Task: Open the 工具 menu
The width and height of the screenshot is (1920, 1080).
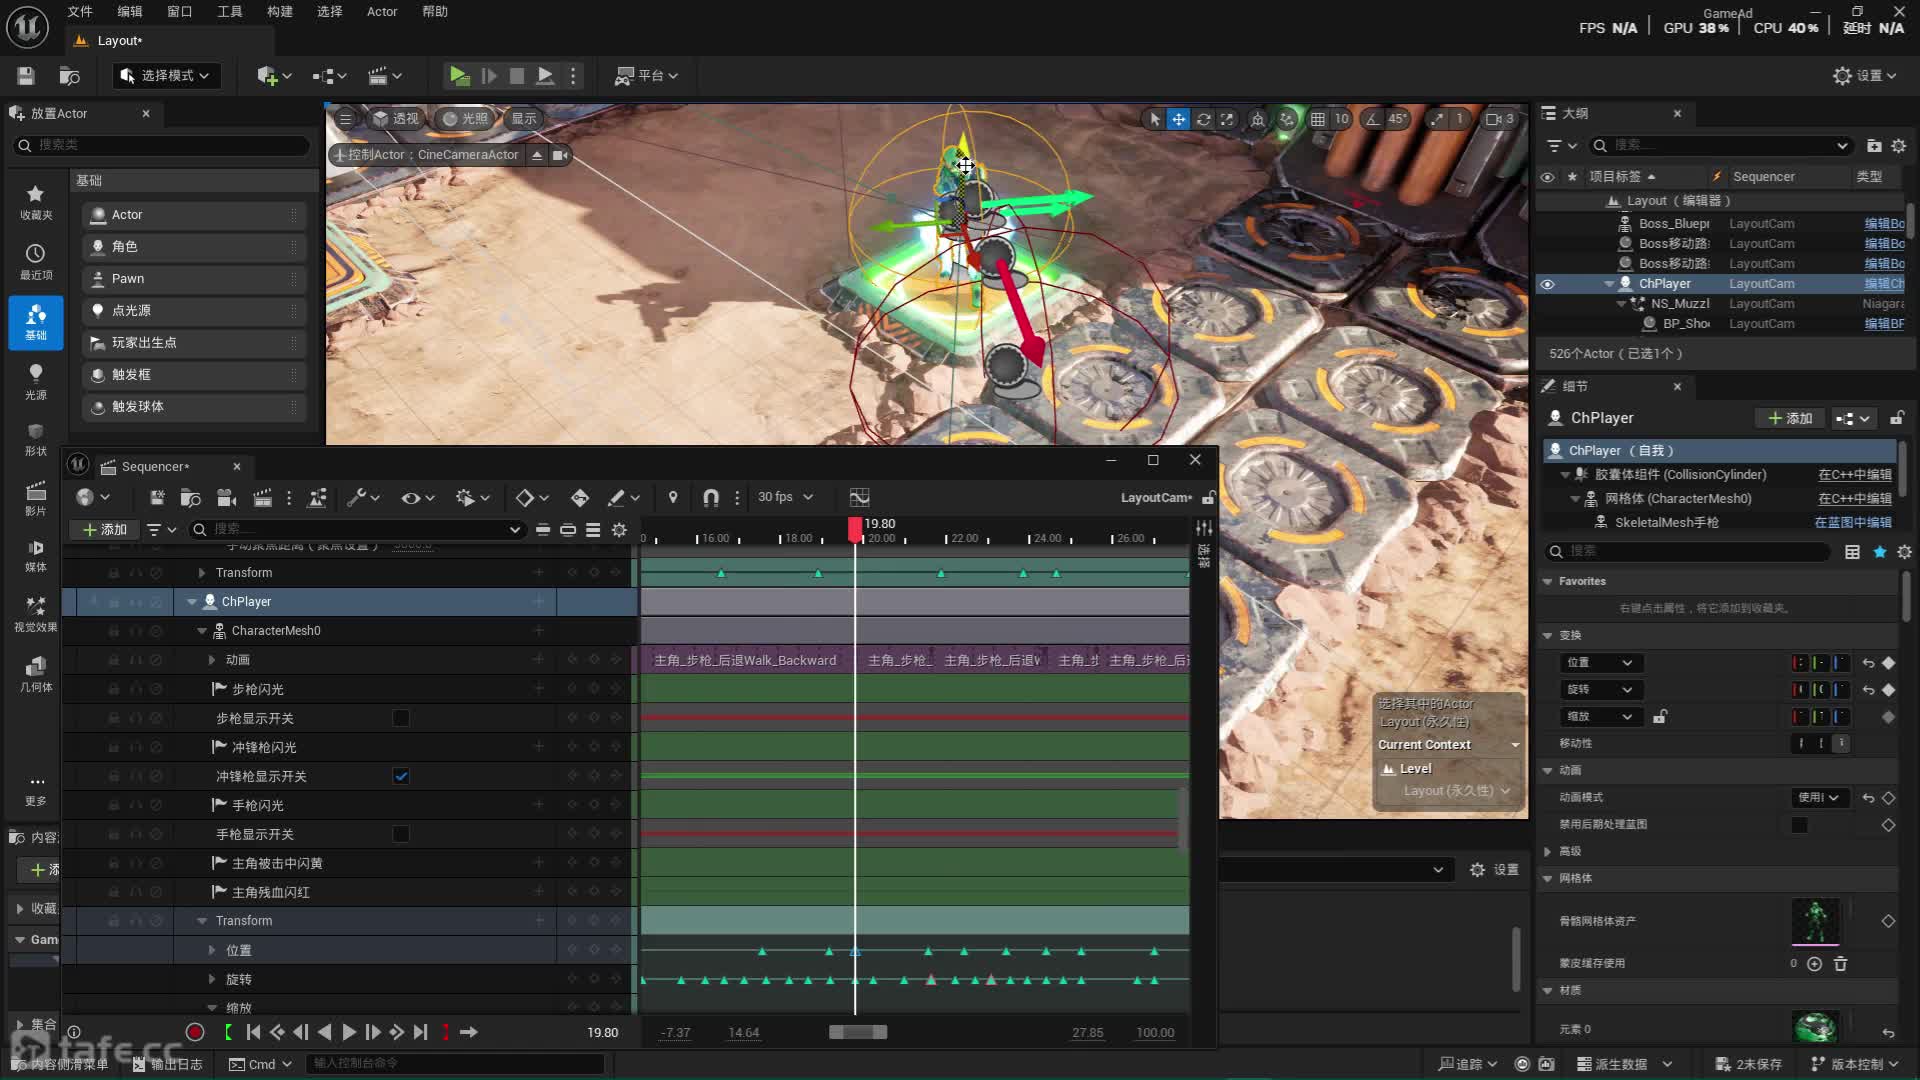Action: pyautogui.click(x=230, y=12)
